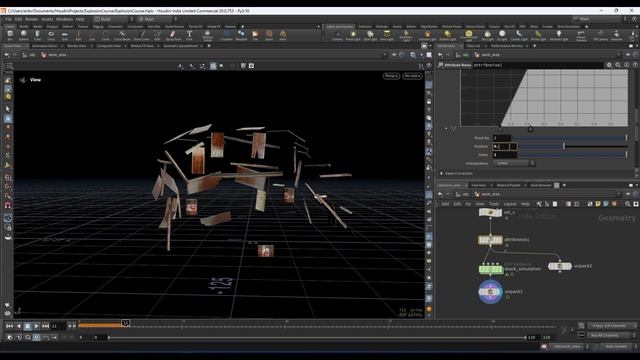Add an Area Light from the shelf
The width and height of the screenshot is (640, 360).
click(x=387, y=36)
